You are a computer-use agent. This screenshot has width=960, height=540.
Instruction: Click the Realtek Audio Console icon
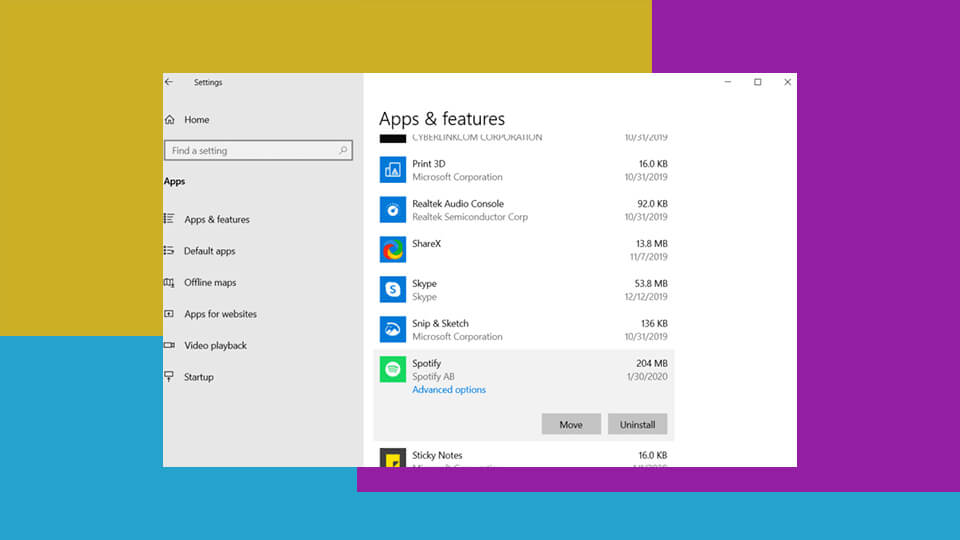[392, 209]
